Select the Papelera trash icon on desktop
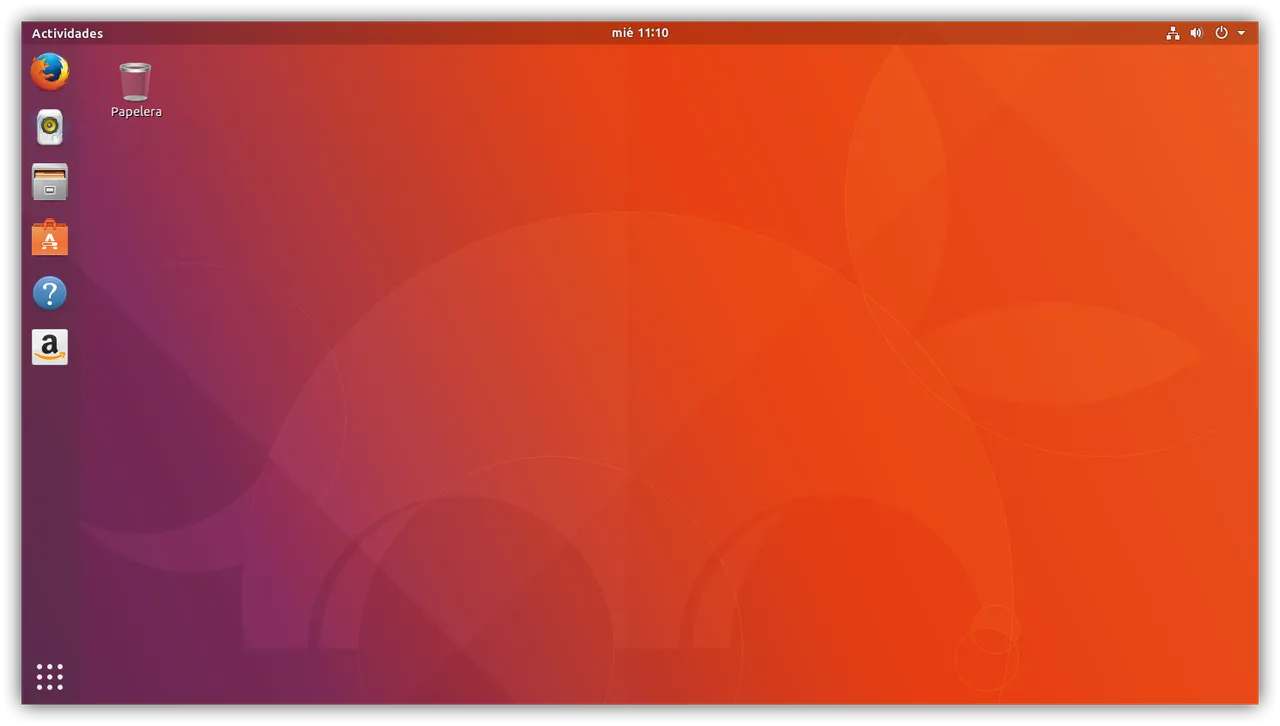The image size is (1280, 726). coord(135,82)
